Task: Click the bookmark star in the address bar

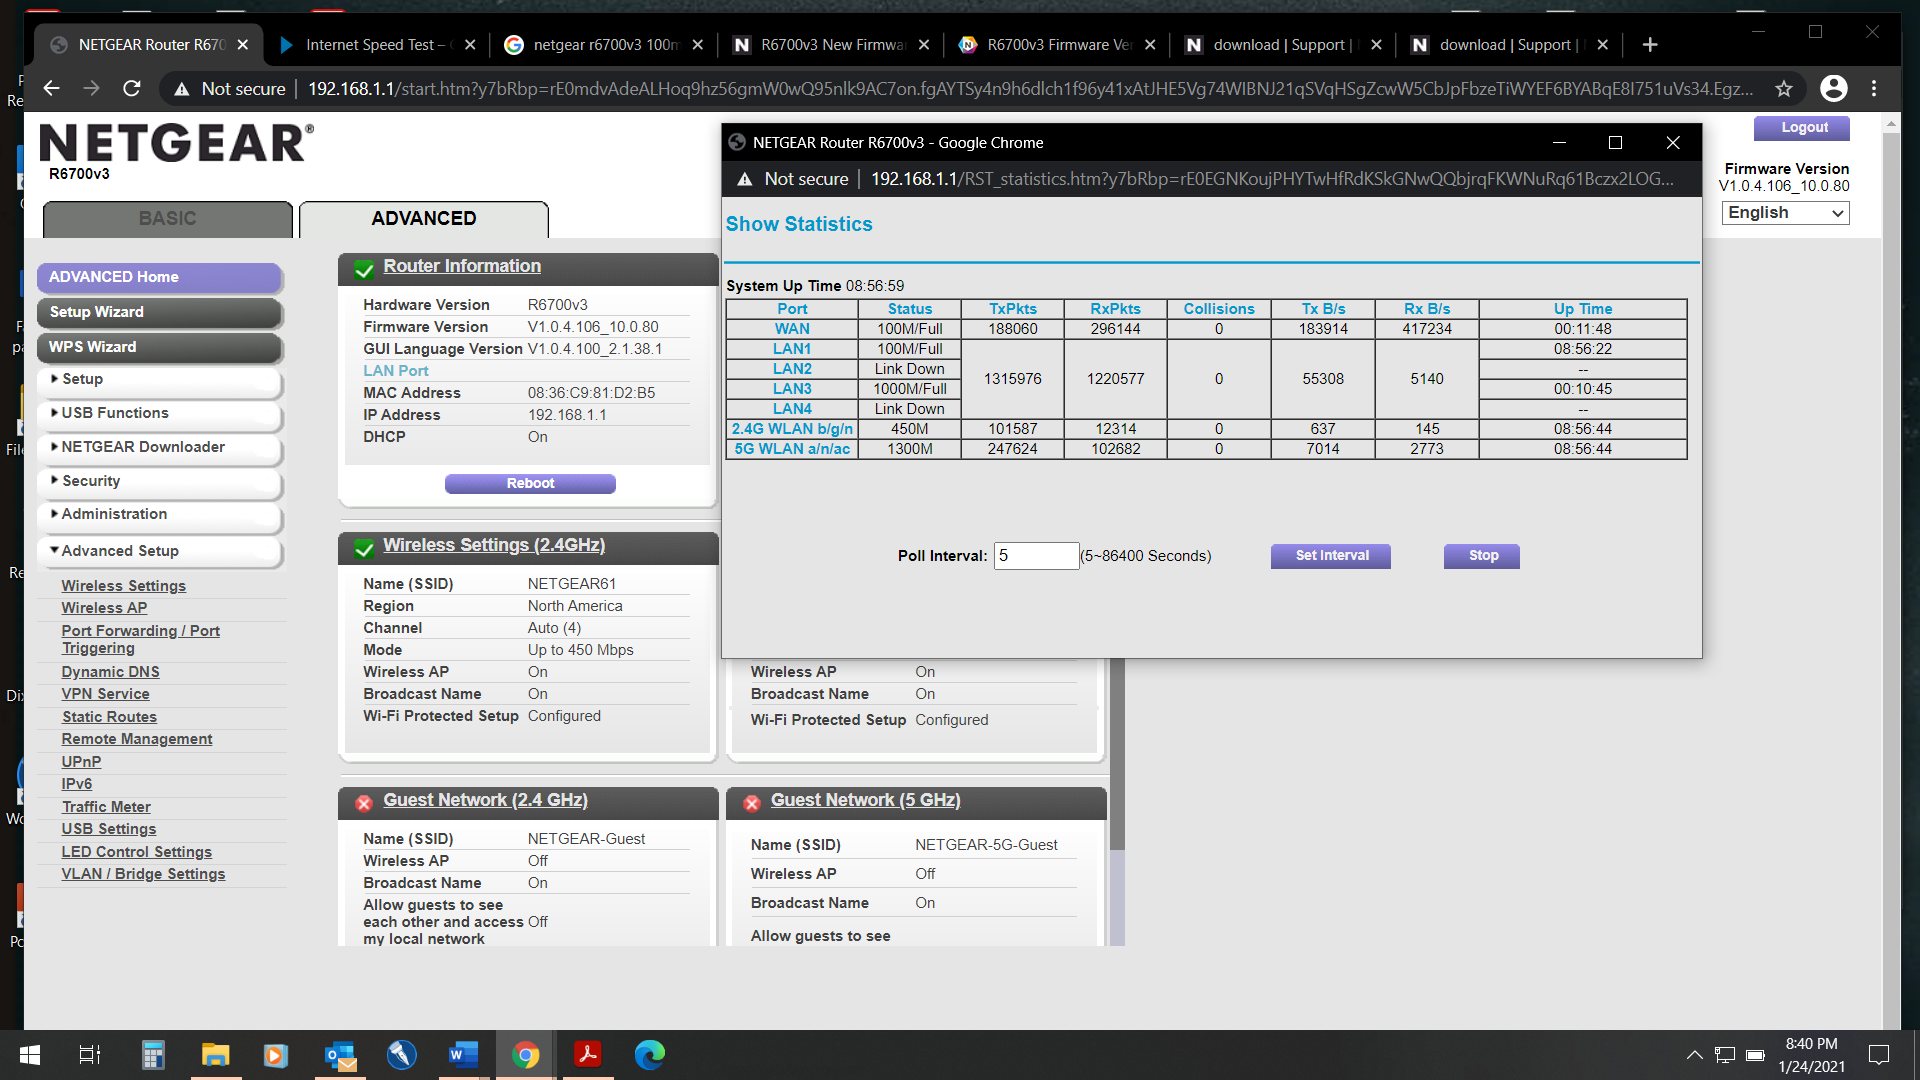Action: tap(1784, 88)
